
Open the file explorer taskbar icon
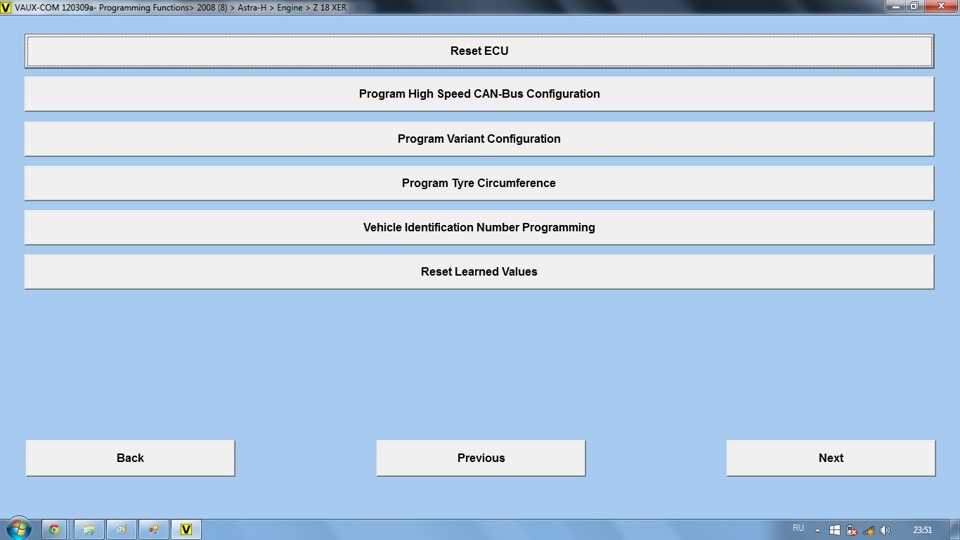(x=88, y=529)
